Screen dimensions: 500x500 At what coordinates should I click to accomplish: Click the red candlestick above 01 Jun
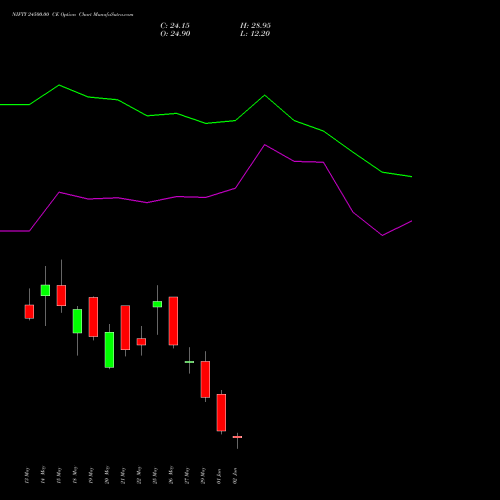click(x=221, y=413)
